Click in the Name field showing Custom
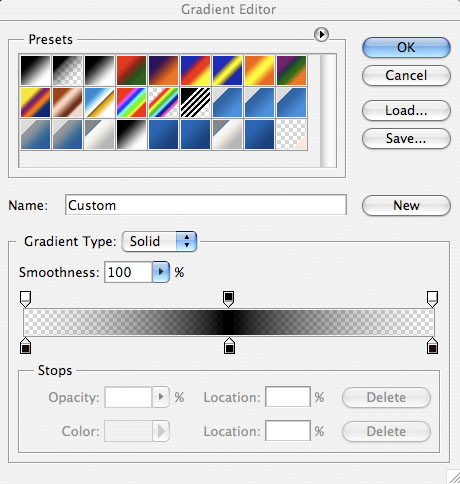 coord(206,205)
